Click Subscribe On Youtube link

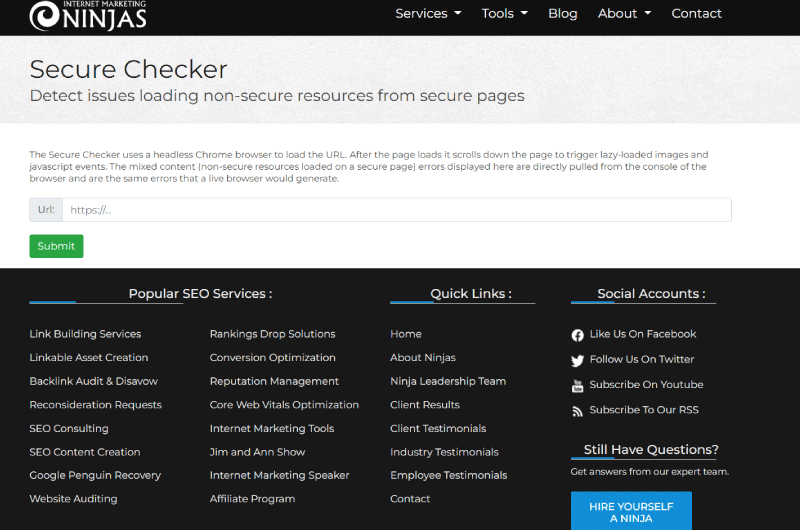(646, 385)
